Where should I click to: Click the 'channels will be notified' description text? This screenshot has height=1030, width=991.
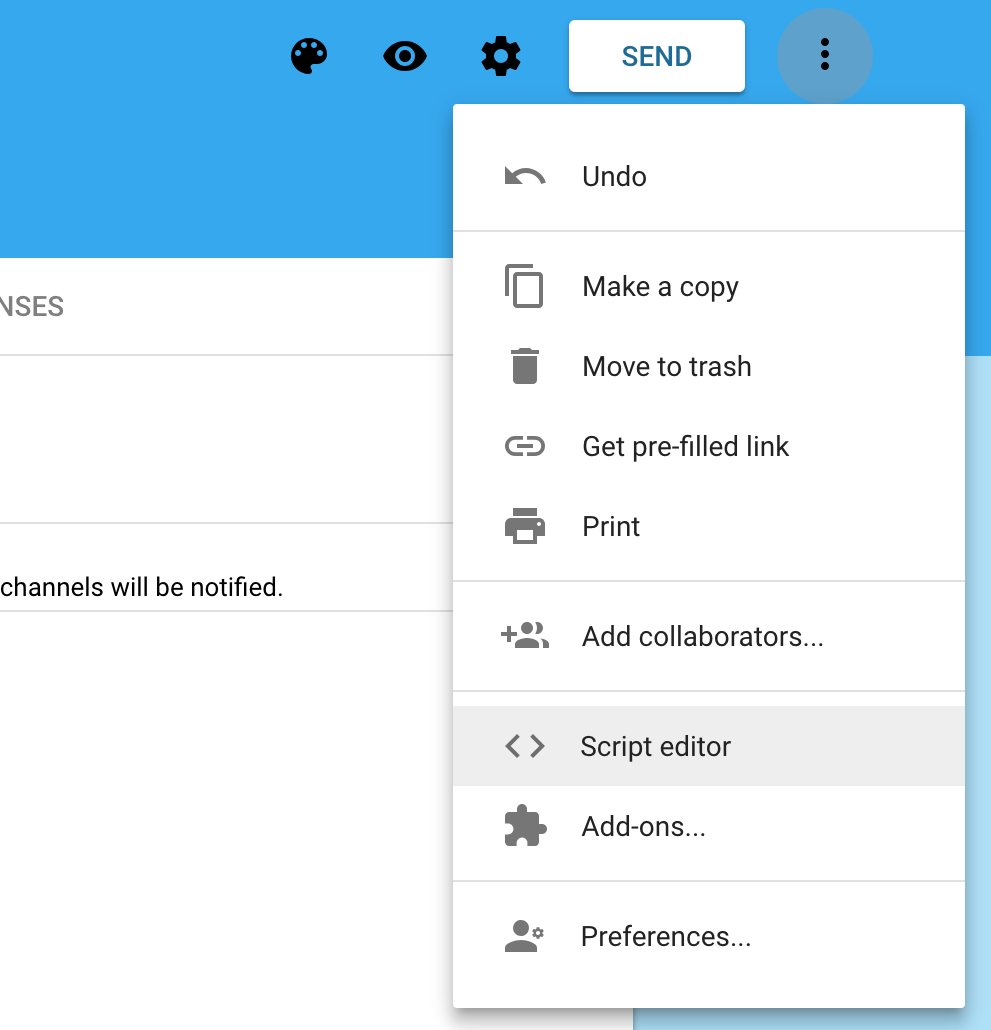[141, 587]
